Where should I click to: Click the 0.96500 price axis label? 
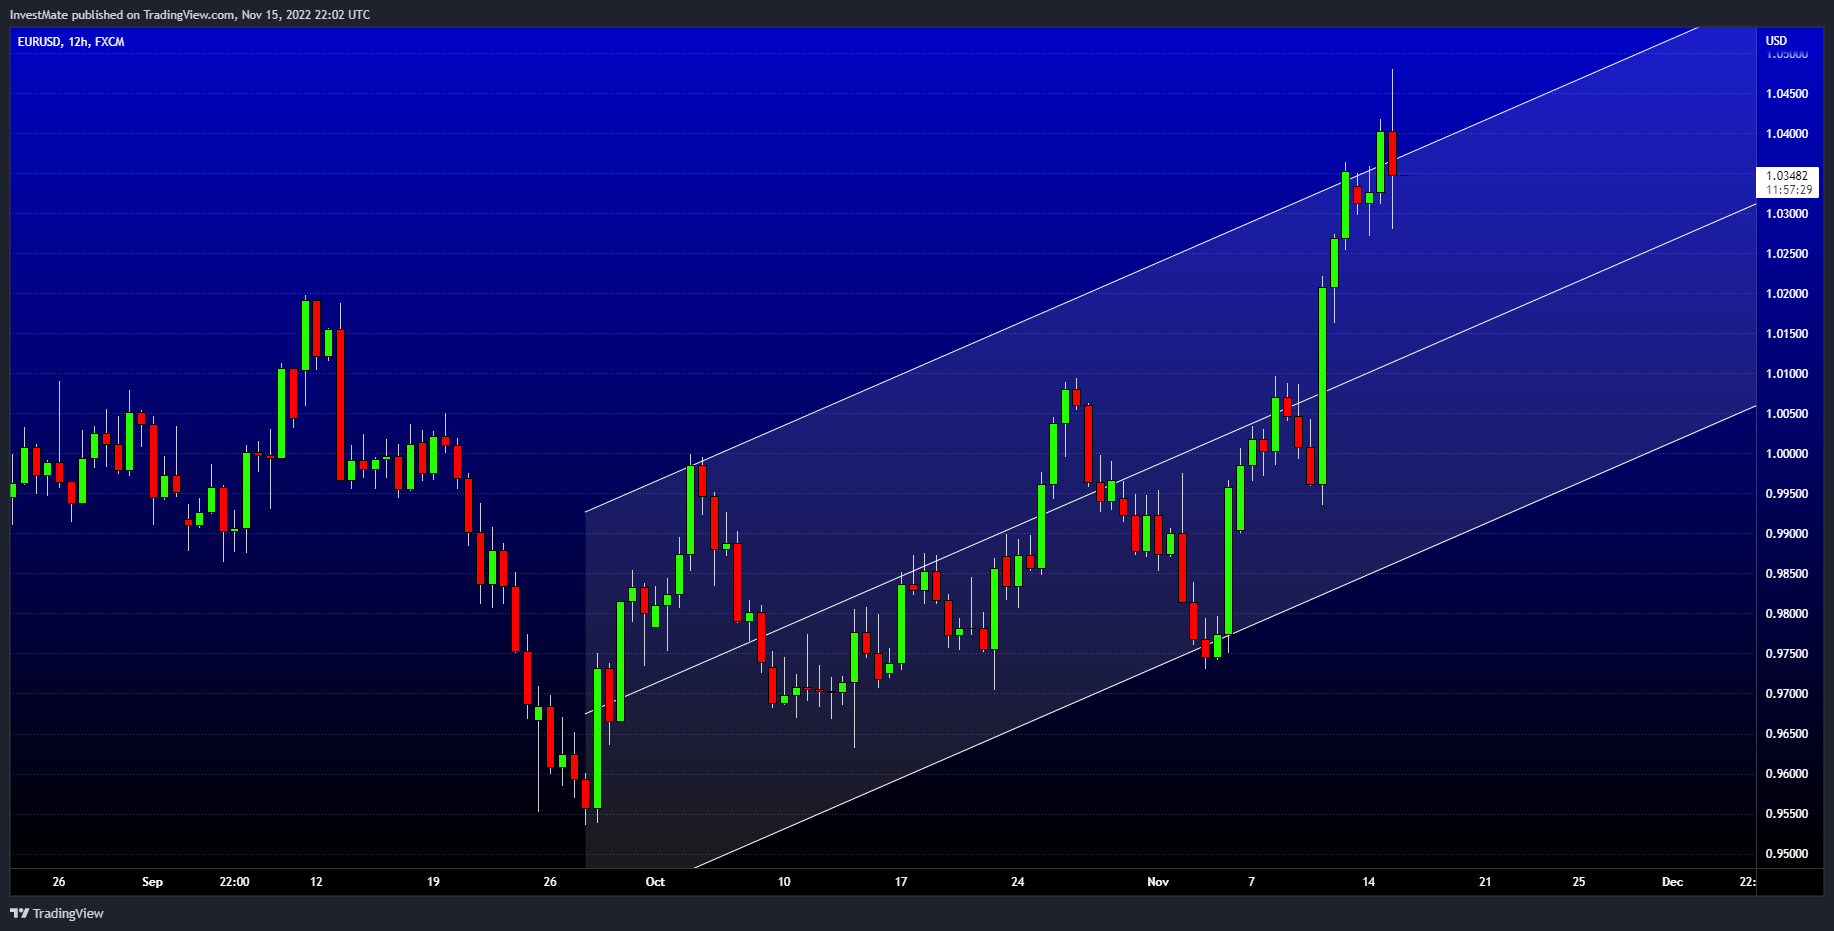click(1787, 734)
